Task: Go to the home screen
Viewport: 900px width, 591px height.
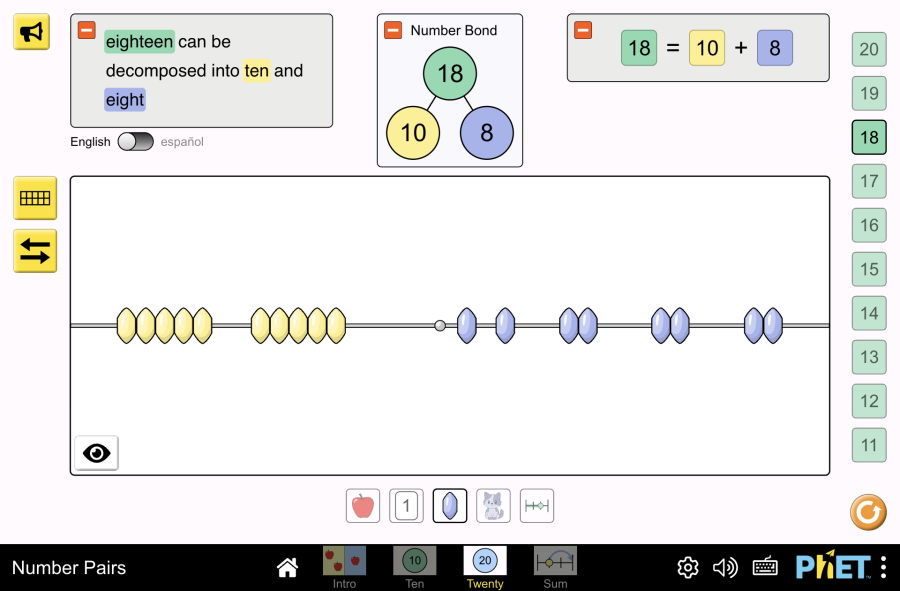Action: click(x=288, y=568)
